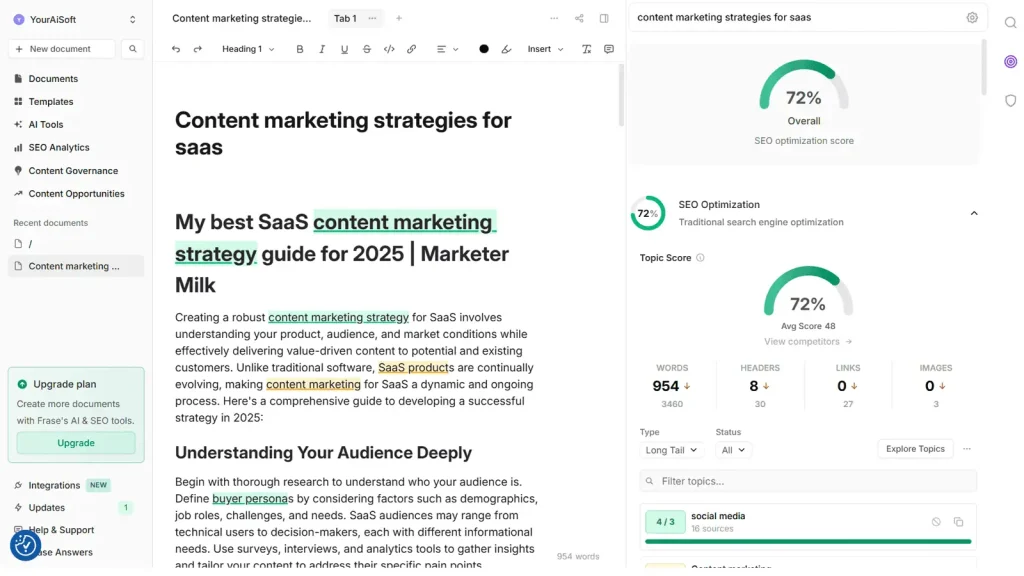Open the Long Tail type dropdown

(670, 450)
